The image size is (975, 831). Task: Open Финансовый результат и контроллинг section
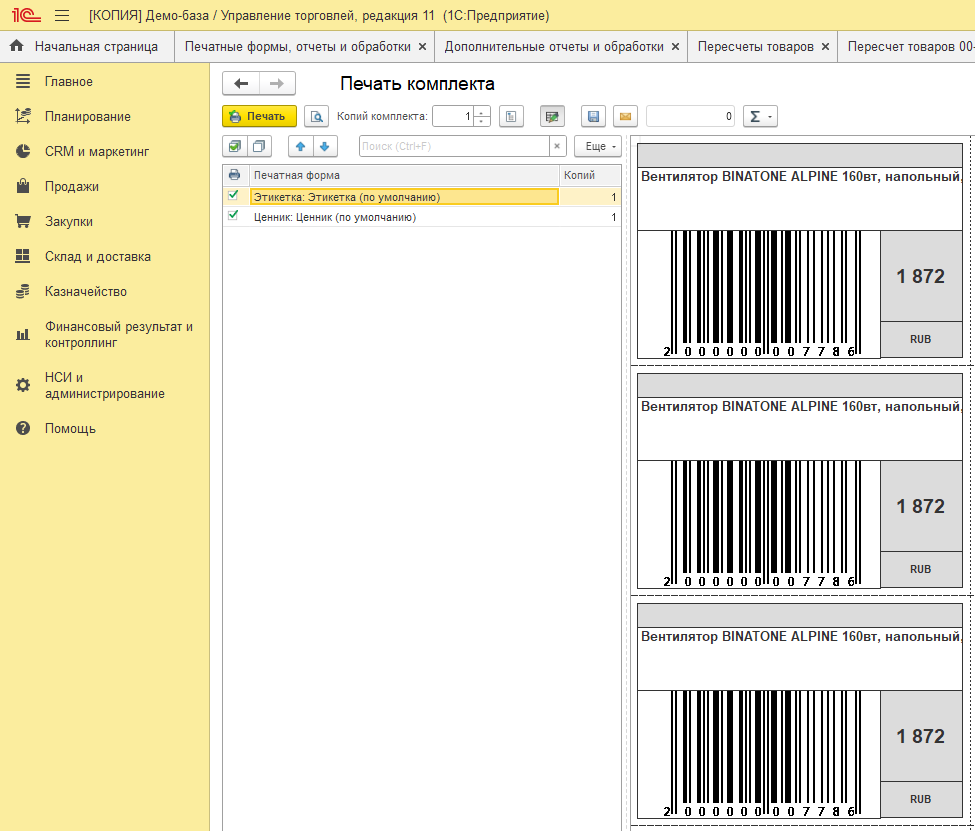(104, 335)
